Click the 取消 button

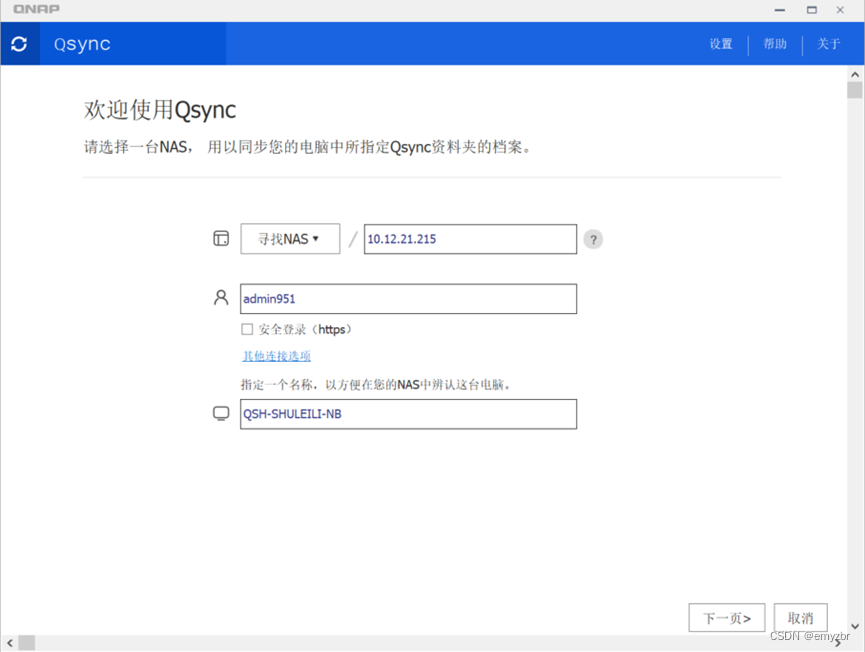(x=800, y=618)
